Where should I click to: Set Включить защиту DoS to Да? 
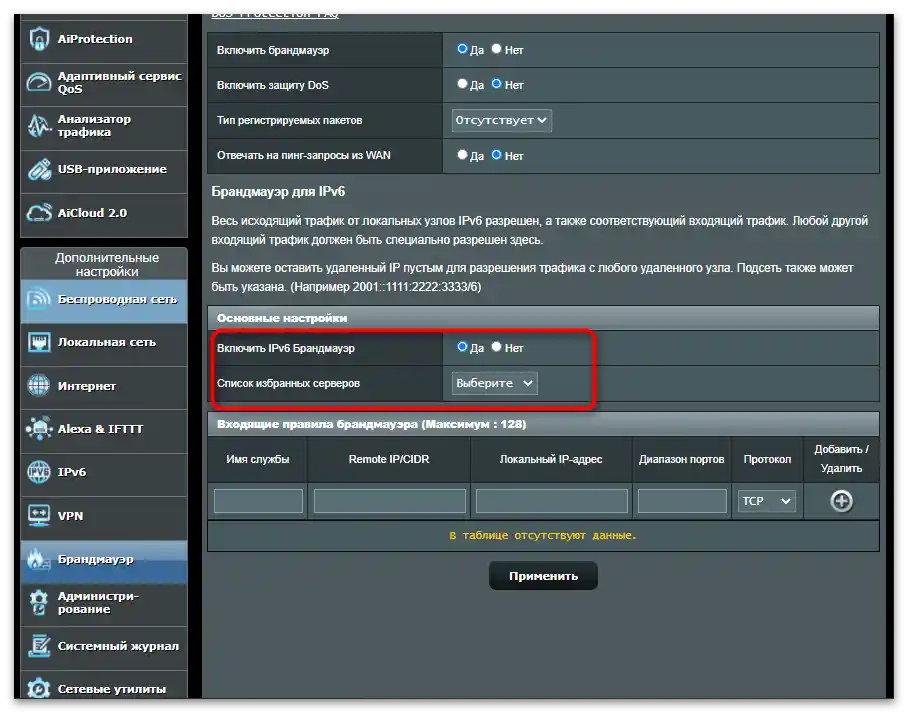point(462,84)
